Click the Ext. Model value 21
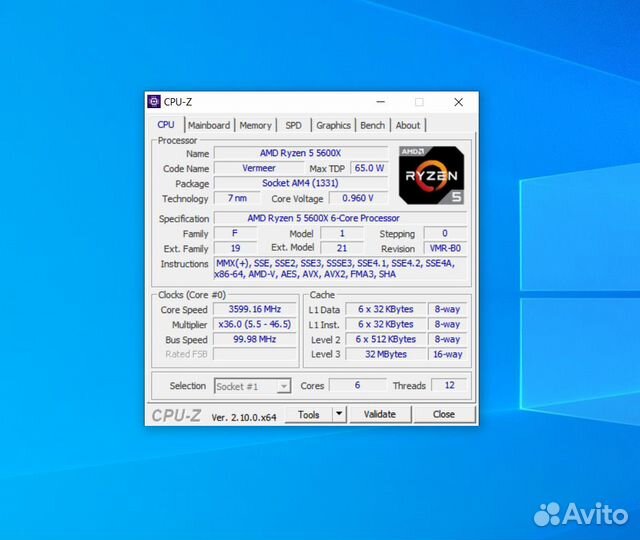This screenshot has width=640, height=540. pyautogui.click(x=342, y=248)
